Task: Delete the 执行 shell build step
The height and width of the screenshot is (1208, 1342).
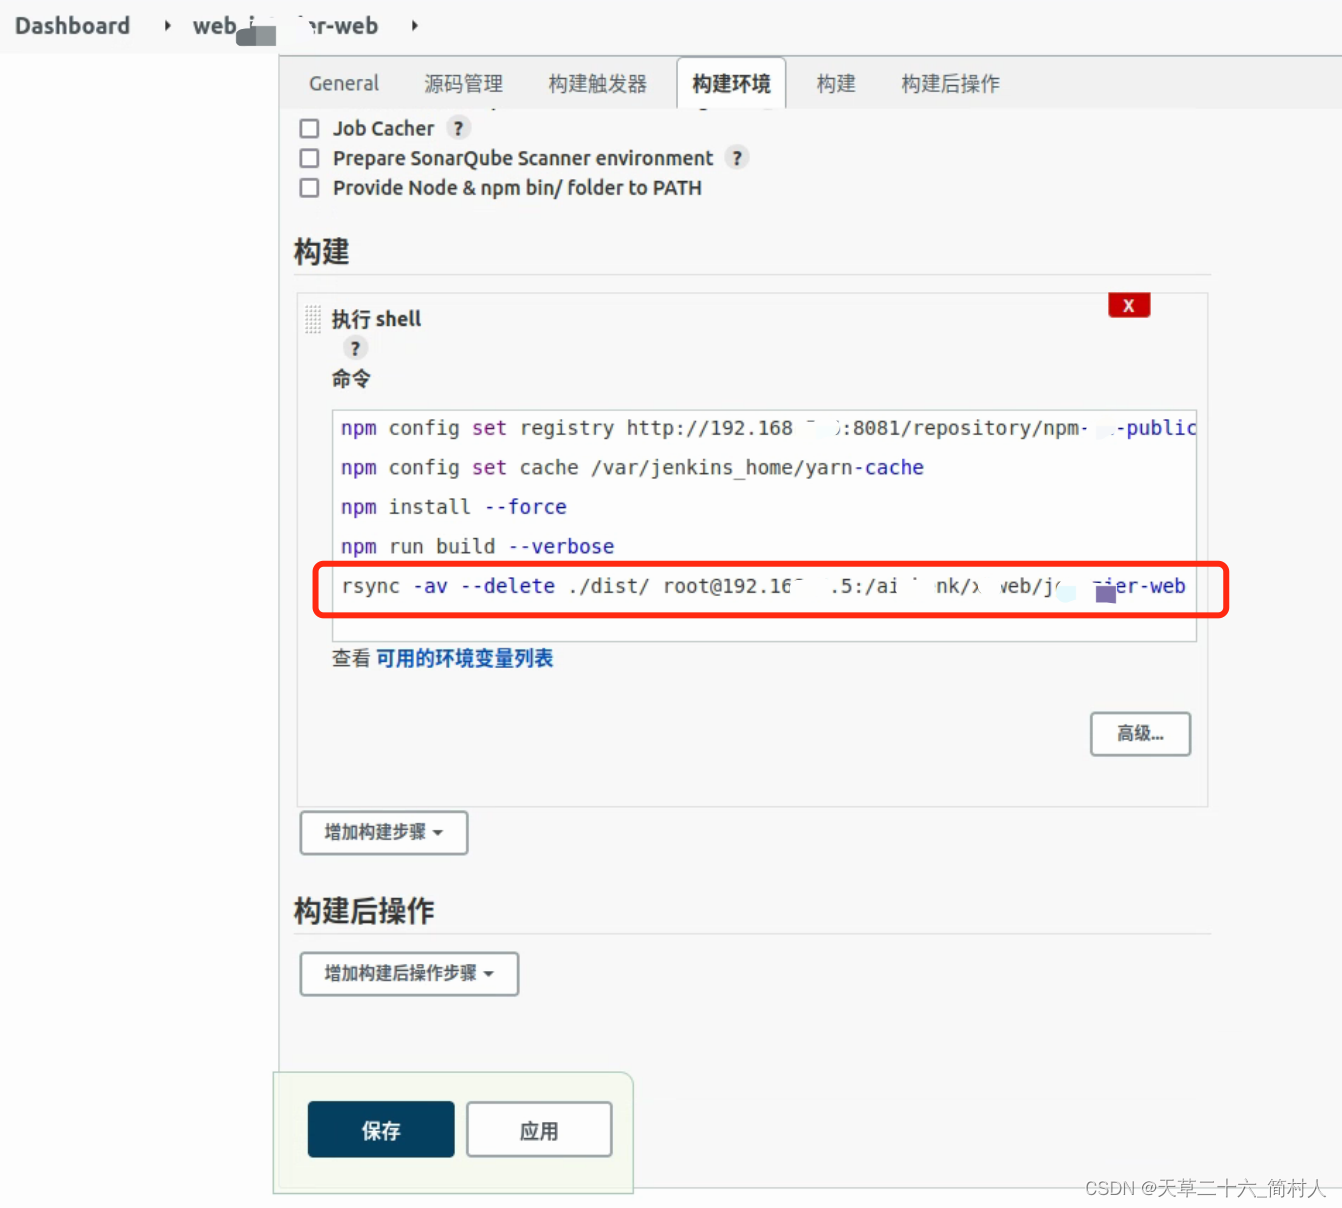Action: click(x=1129, y=305)
